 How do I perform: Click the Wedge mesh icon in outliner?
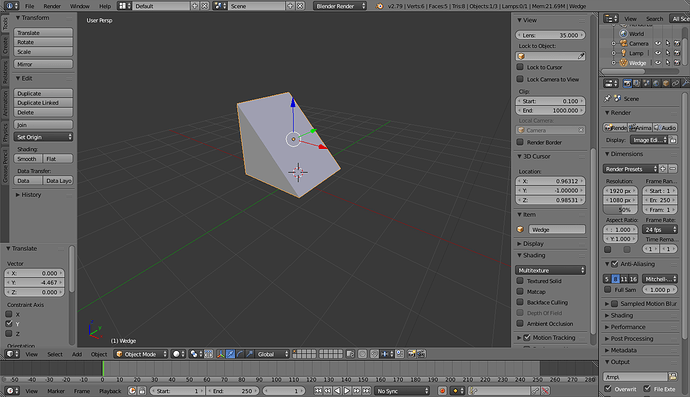[624, 62]
